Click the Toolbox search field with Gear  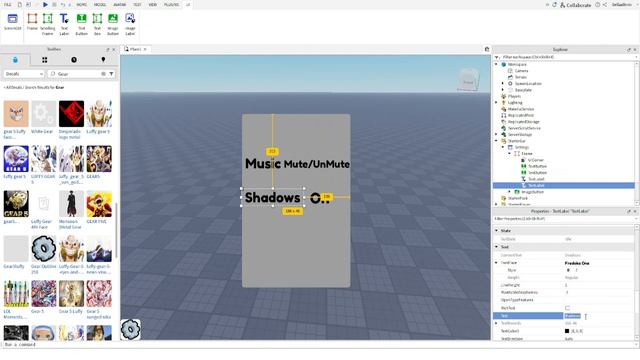click(78, 74)
